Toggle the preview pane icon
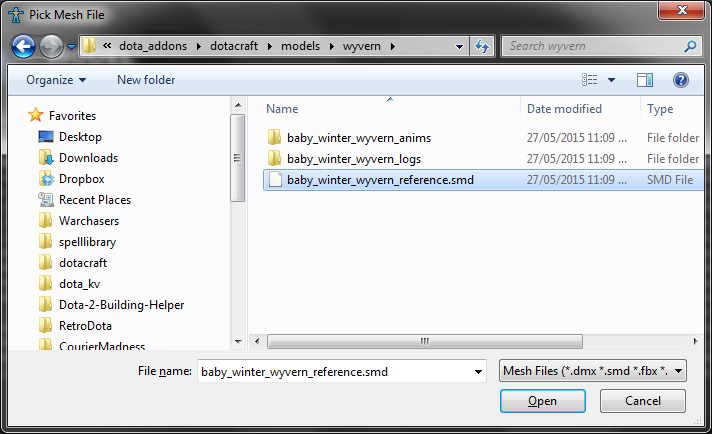 coord(645,80)
